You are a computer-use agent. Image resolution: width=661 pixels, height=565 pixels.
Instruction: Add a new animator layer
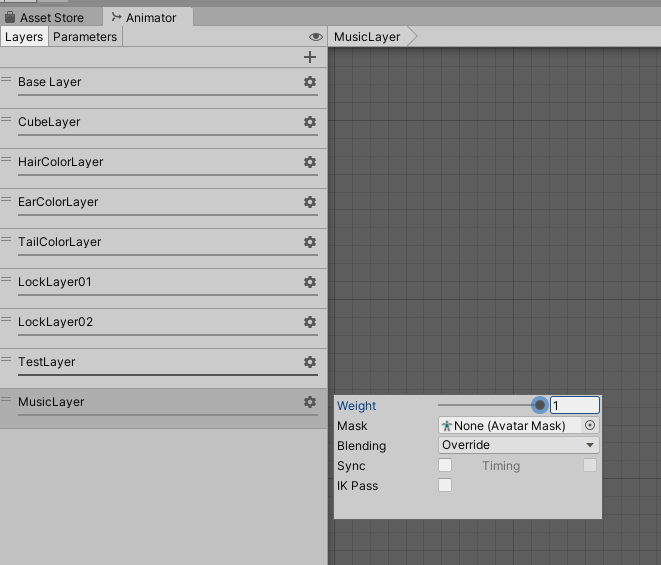tap(310, 57)
